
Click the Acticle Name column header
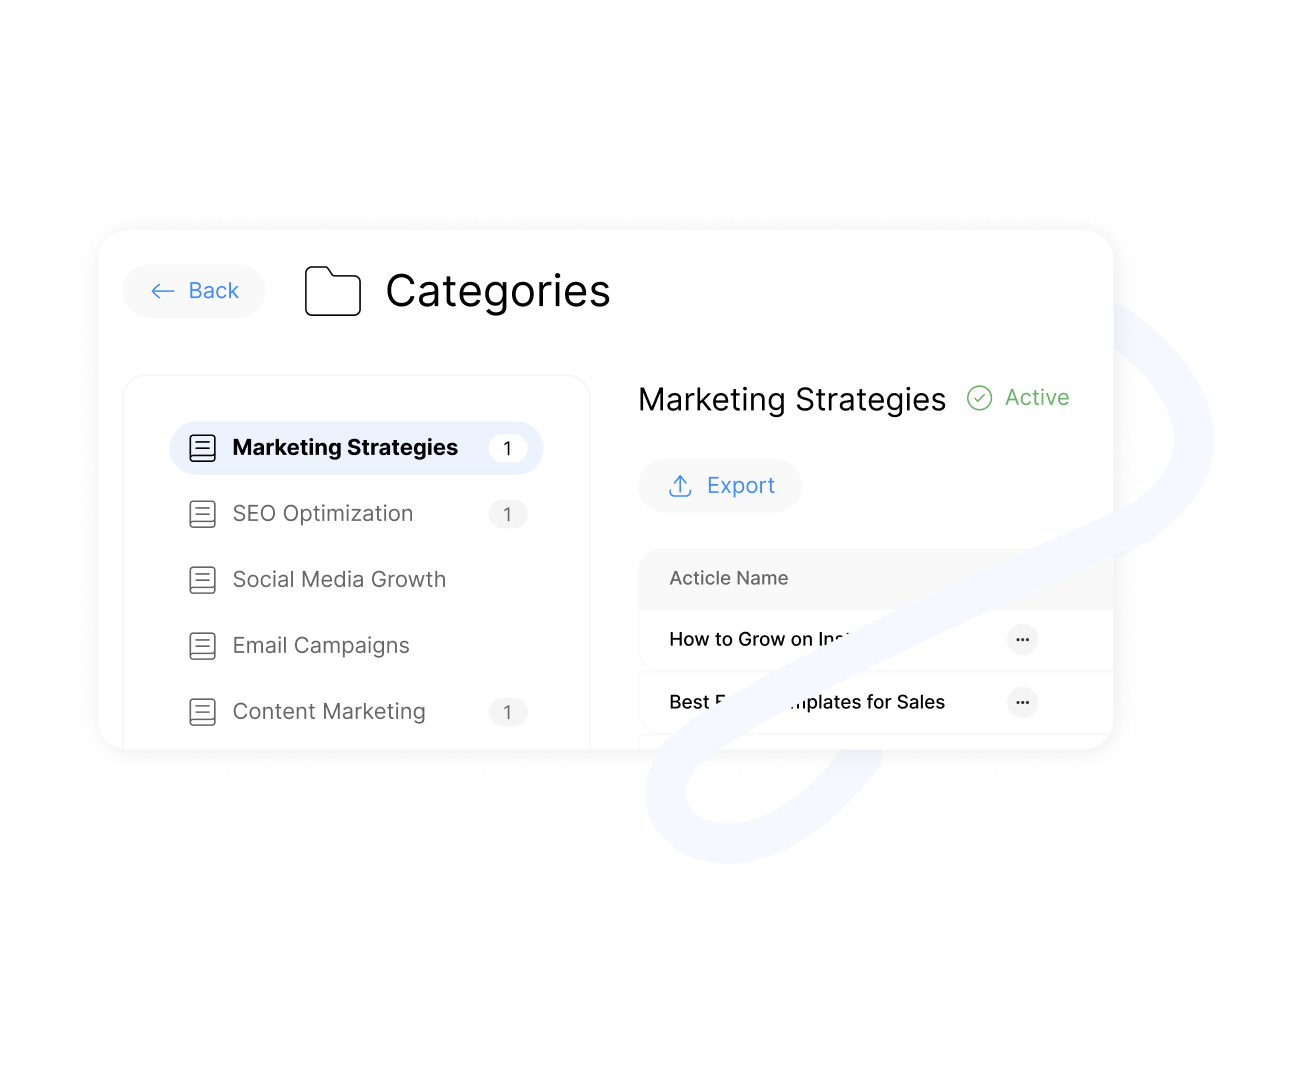click(x=728, y=579)
